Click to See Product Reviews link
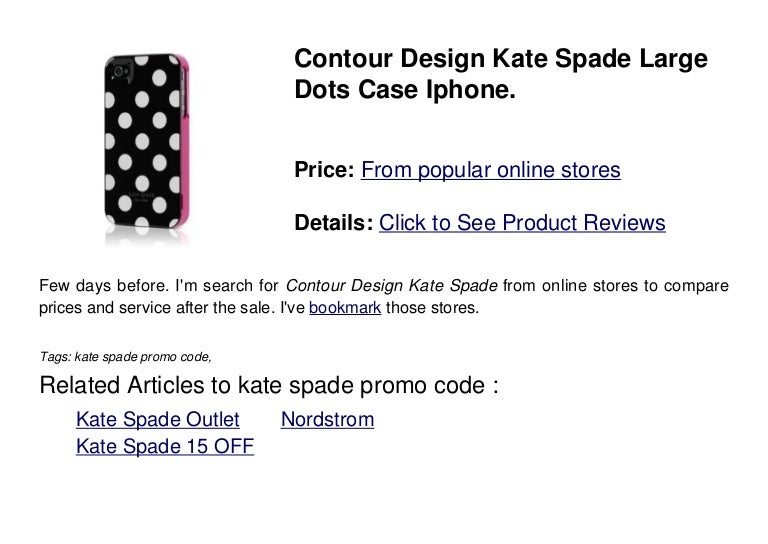The width and height of the screenshot is (768, 544). (522, 223)
